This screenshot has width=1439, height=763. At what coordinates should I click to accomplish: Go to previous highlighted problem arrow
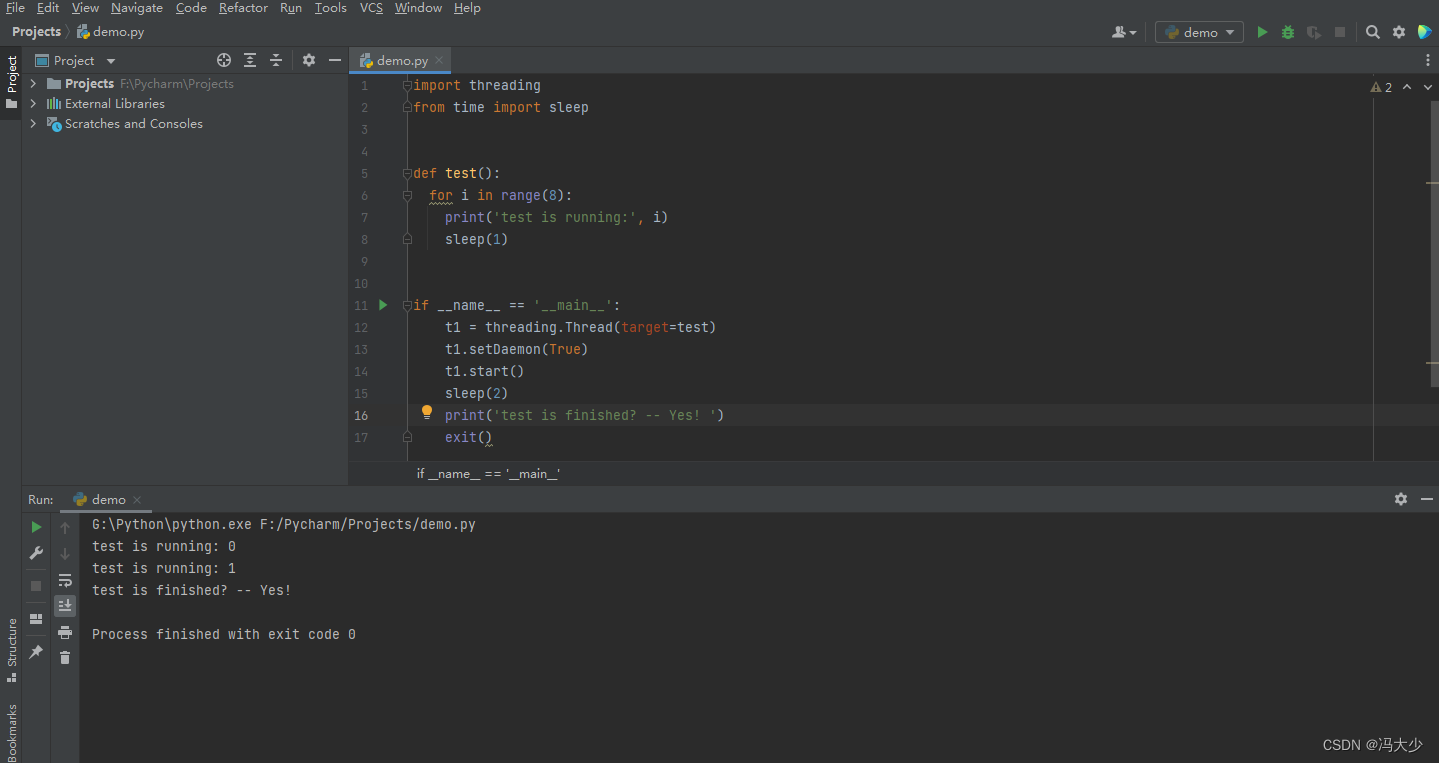(1407, 87)
